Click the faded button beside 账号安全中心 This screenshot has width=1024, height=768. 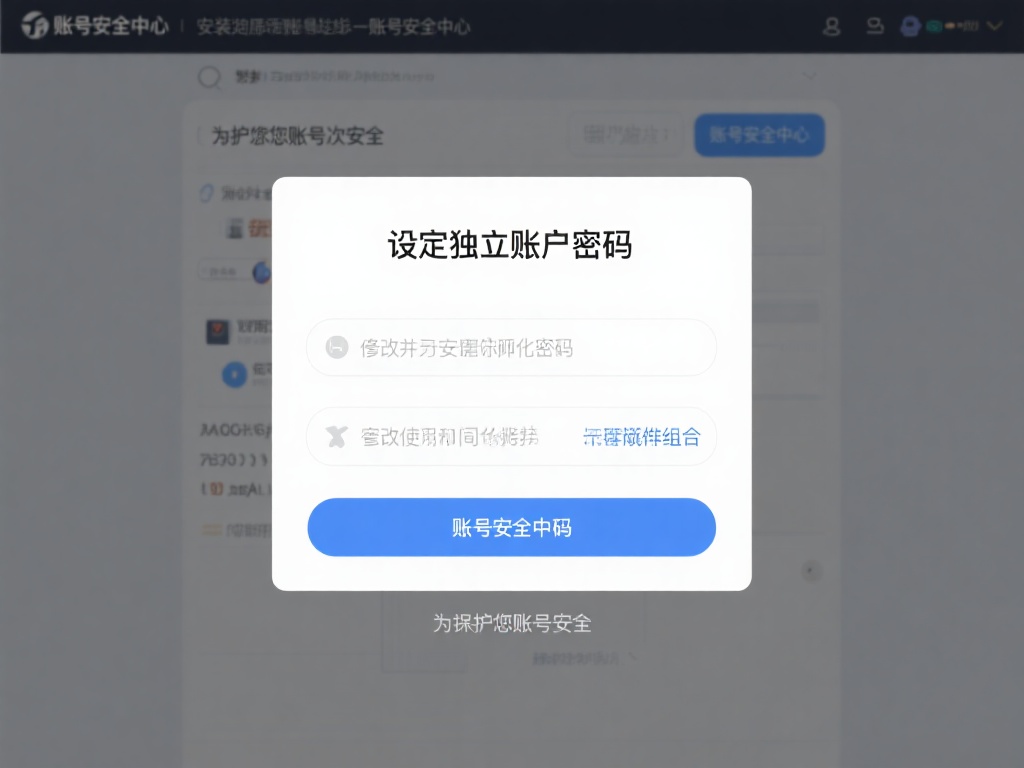[x=625, y=135]
